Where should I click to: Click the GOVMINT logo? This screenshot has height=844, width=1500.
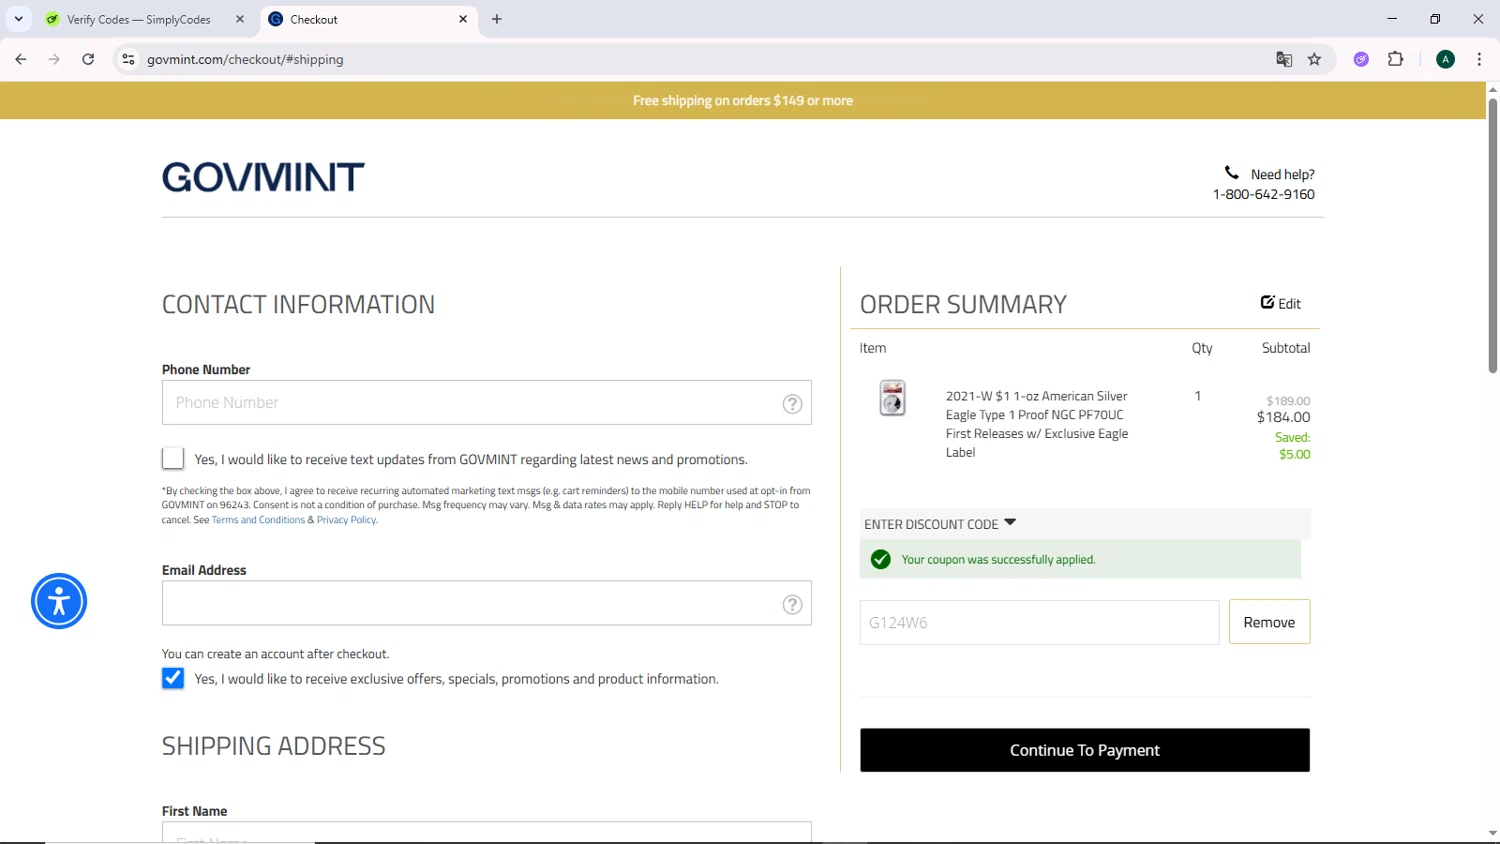[x=263, y=177]
